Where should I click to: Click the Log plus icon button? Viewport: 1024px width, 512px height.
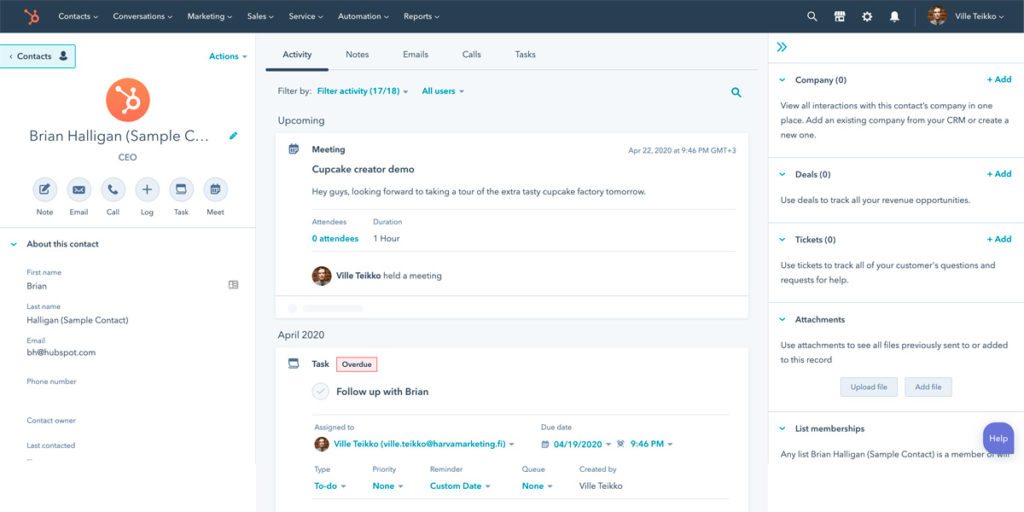coord(147,189)
